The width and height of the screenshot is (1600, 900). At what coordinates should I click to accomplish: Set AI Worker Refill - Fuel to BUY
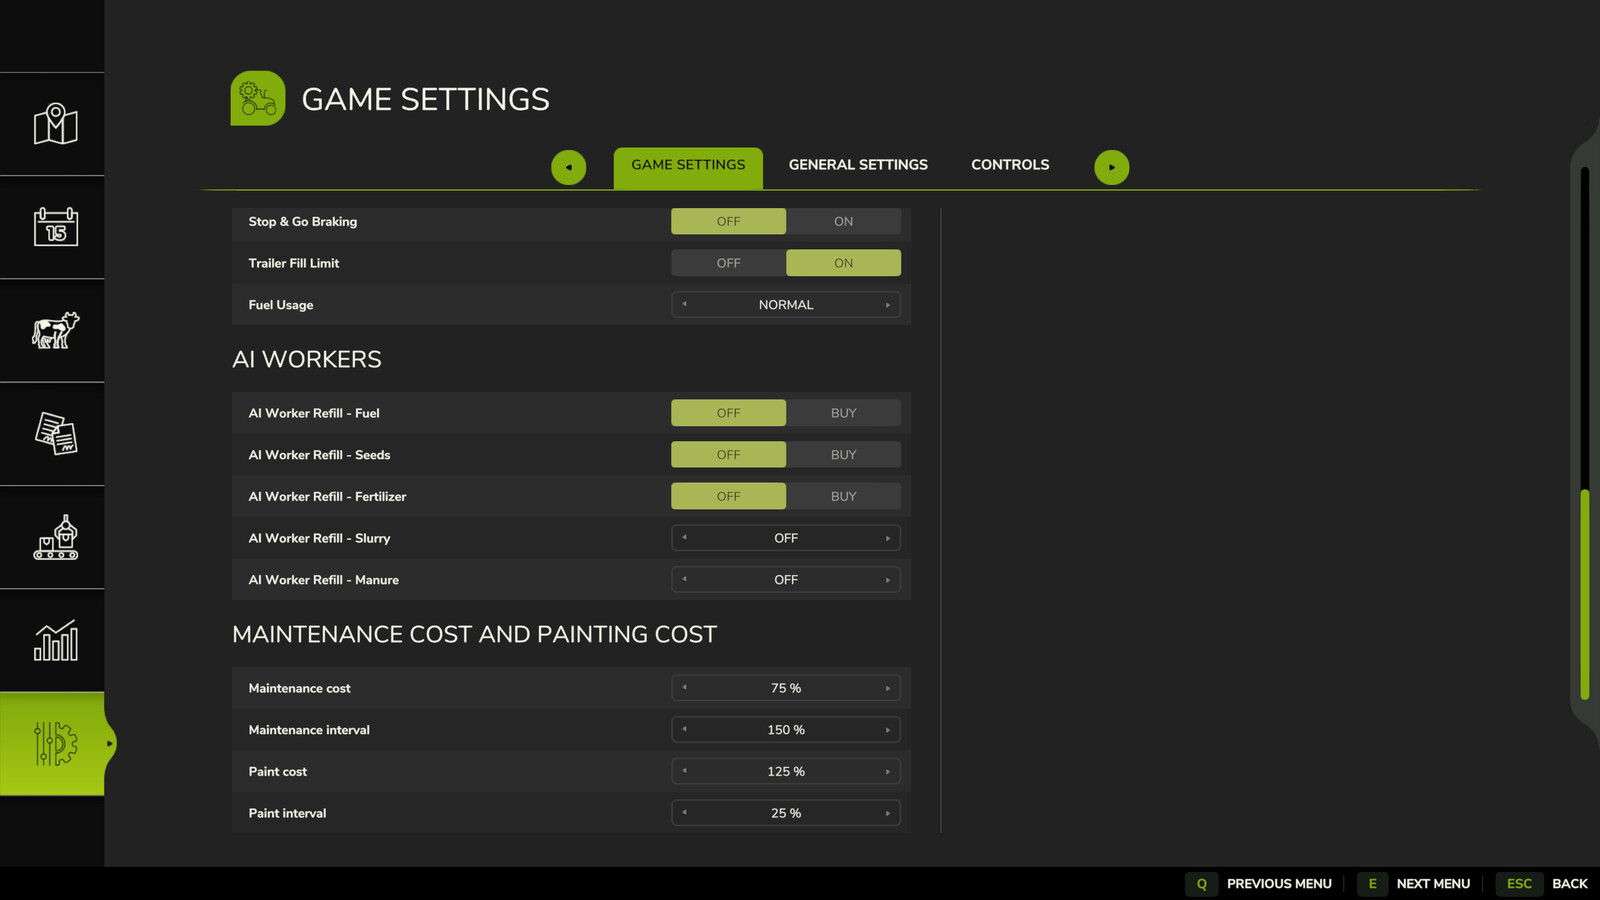(843, 412)
